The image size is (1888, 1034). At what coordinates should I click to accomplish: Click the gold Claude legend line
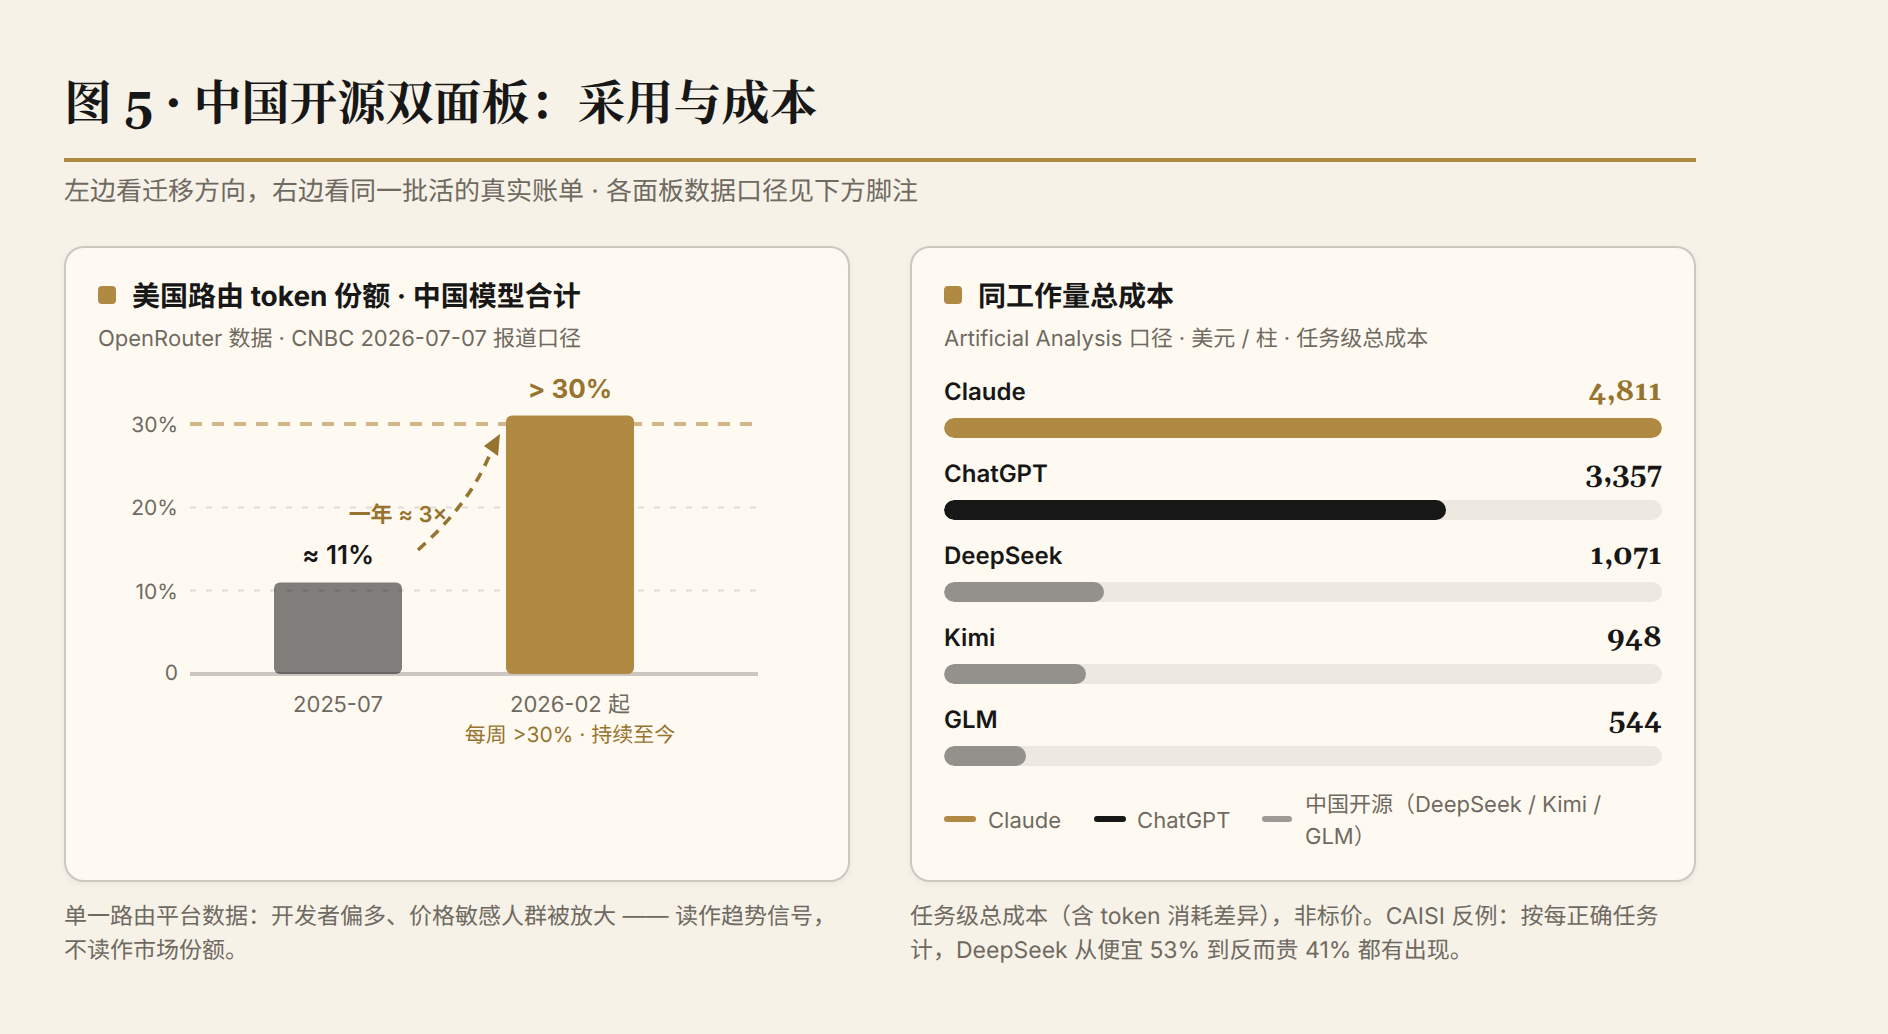pos(960,819)
